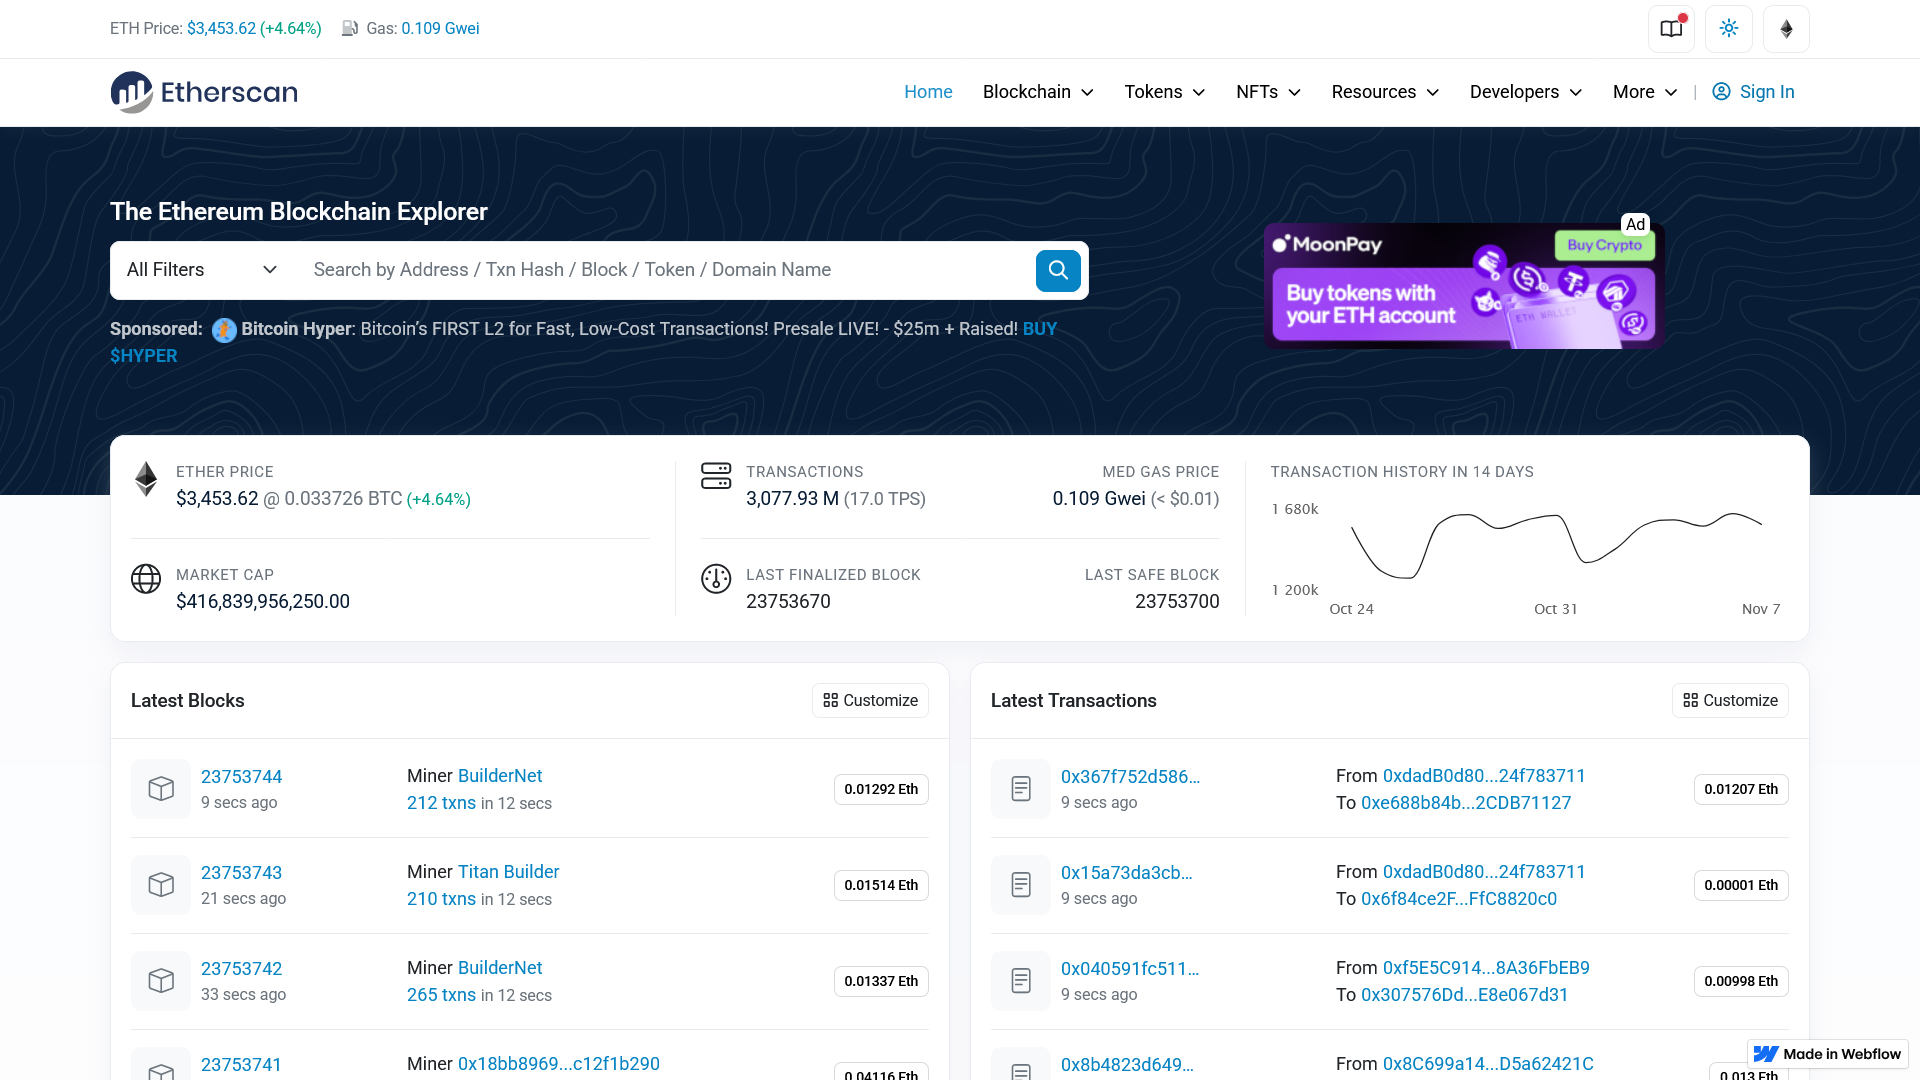Click the cube icon for block 23753742
The height and width of the screenshot is (1080, 1920).
(161, 981)
